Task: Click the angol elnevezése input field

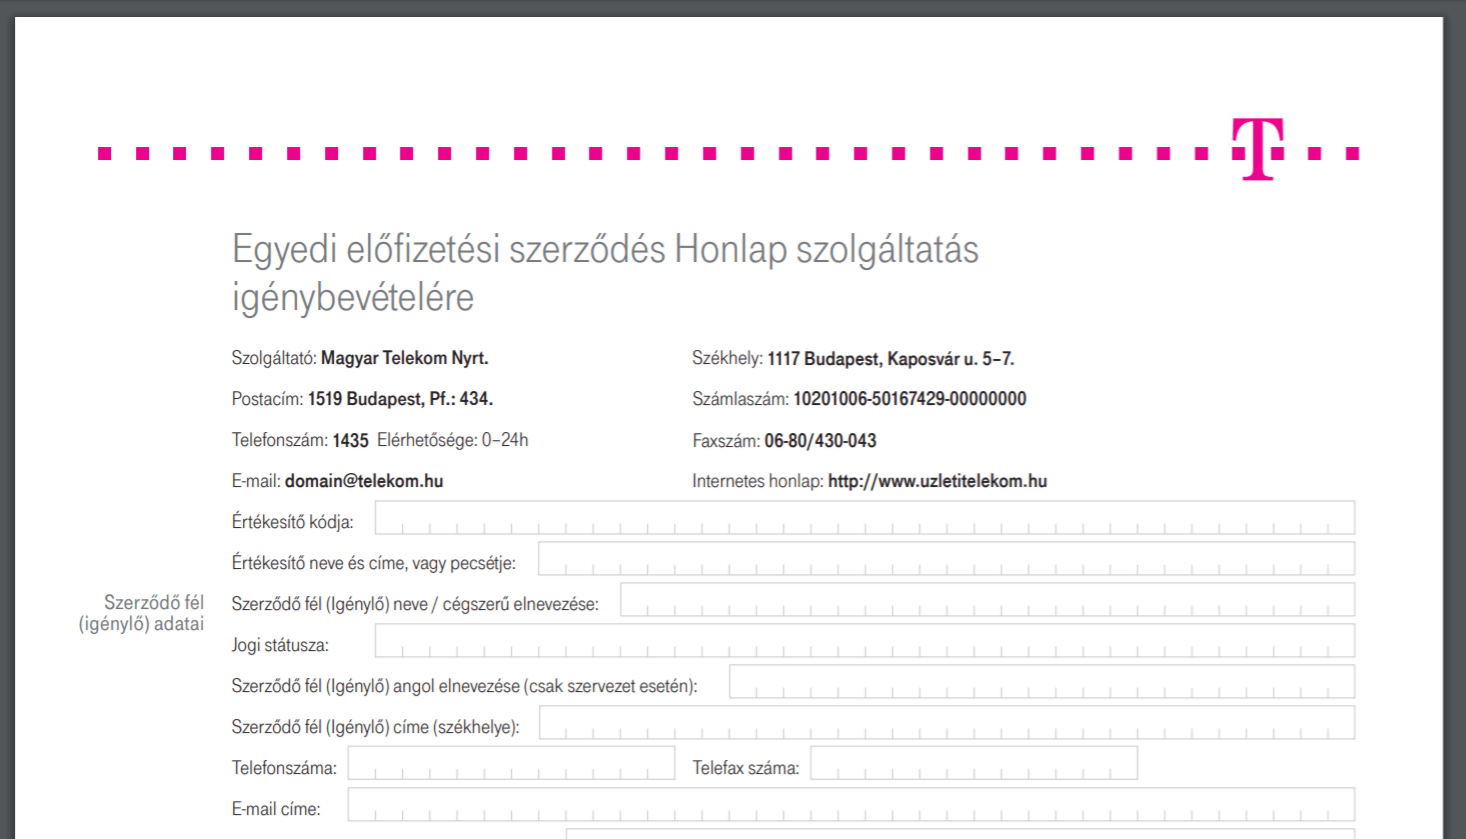Action: [x=1042, y=682]
